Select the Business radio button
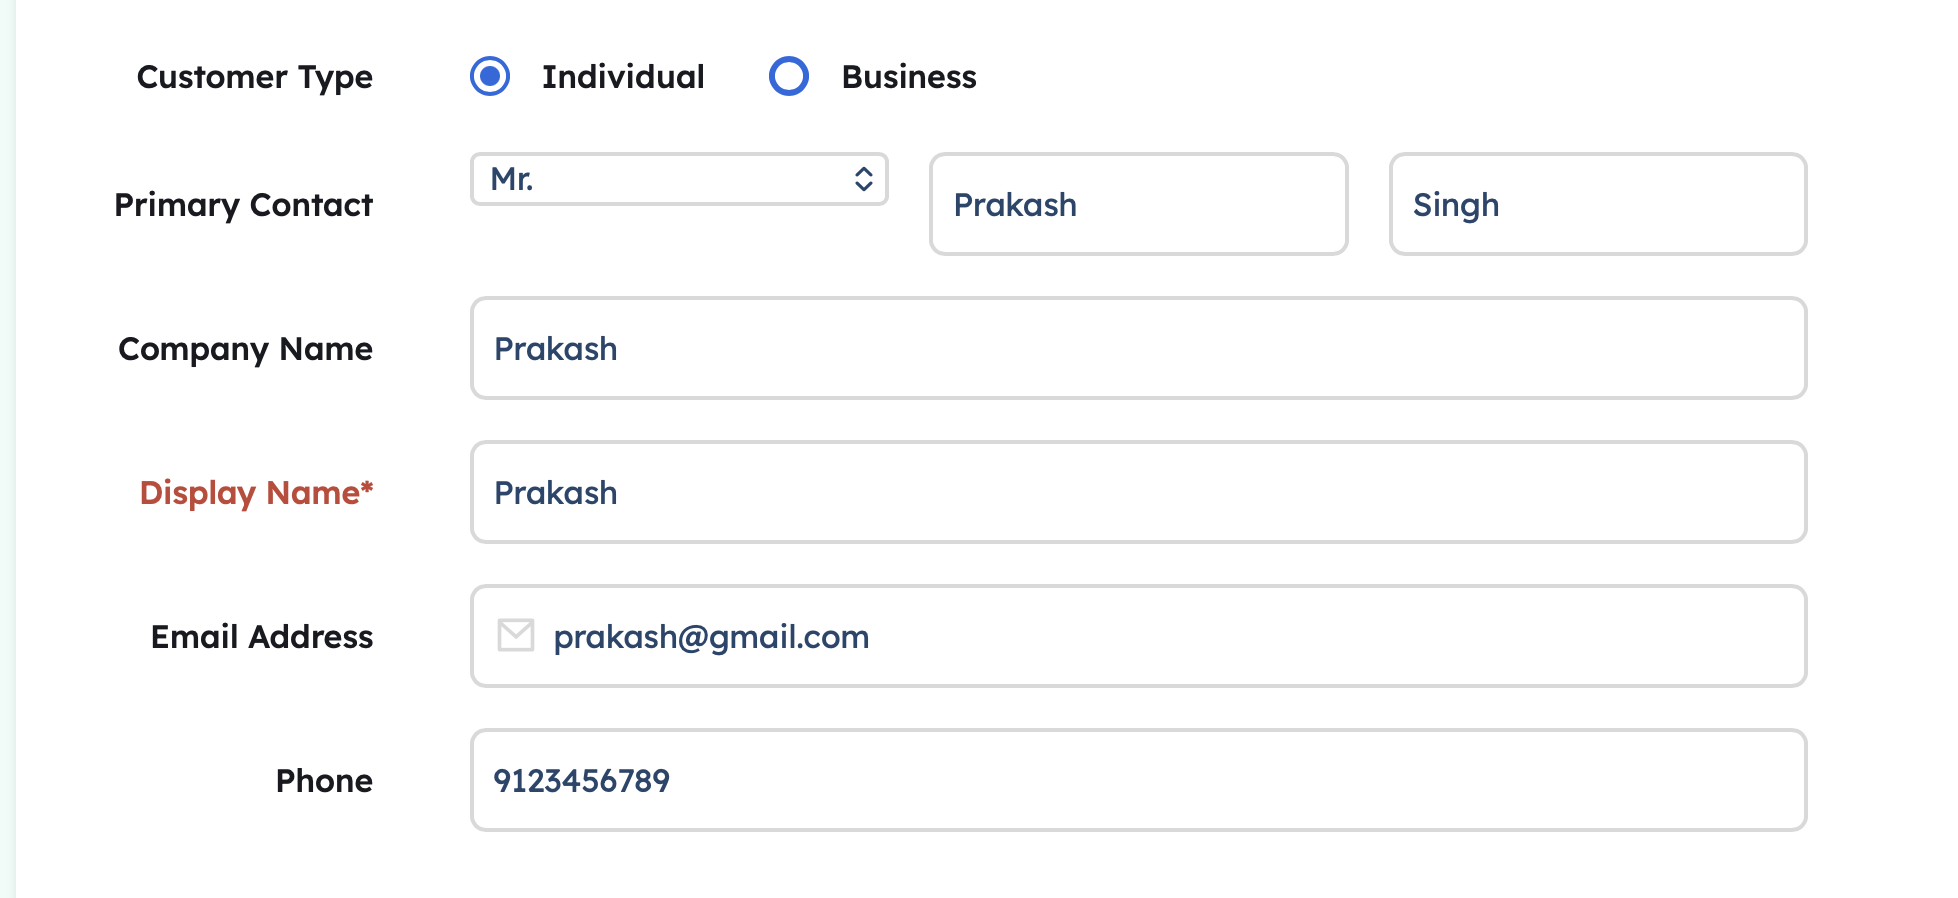Screen dimensions: 1958x898 (x=788, y=76)
